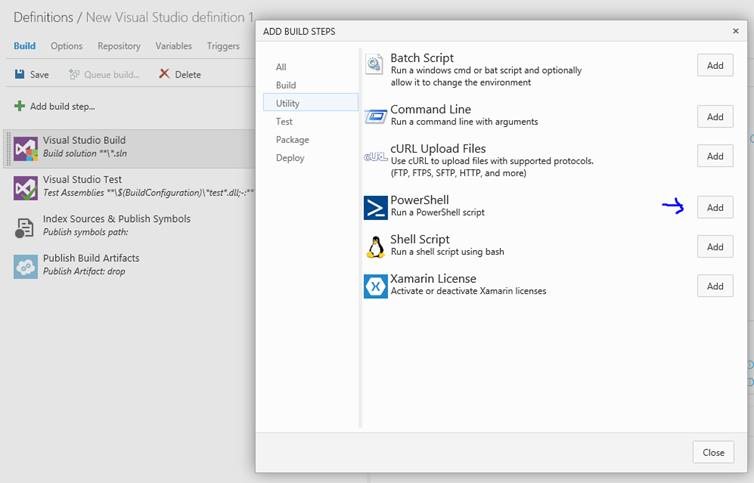This screenshot has width=754, height=483.
Task: Add the Batch Script build step
Action: [715, 65]
